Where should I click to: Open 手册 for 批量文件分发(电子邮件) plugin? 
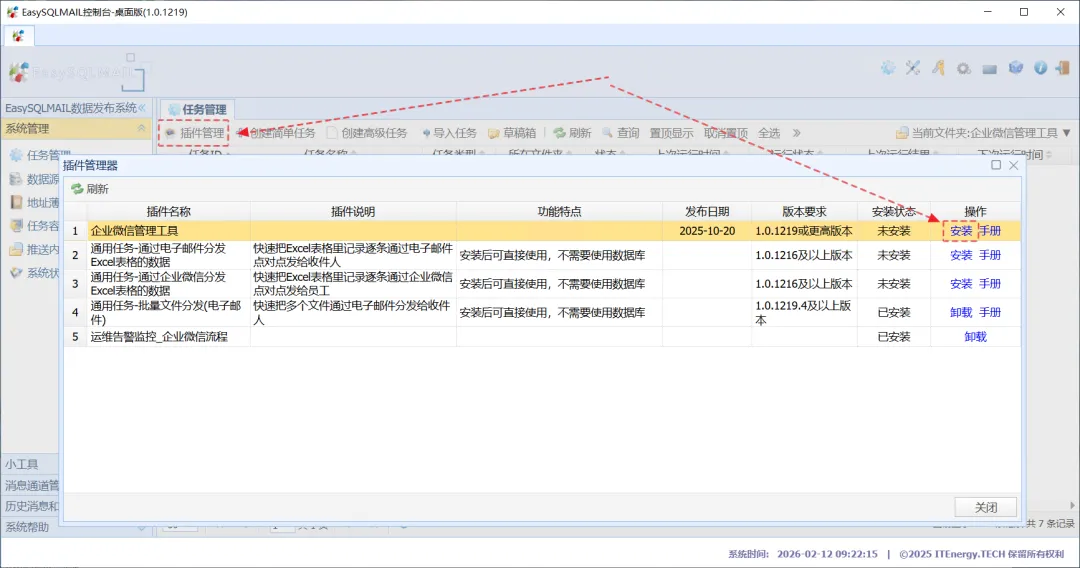tap(990, 313)
